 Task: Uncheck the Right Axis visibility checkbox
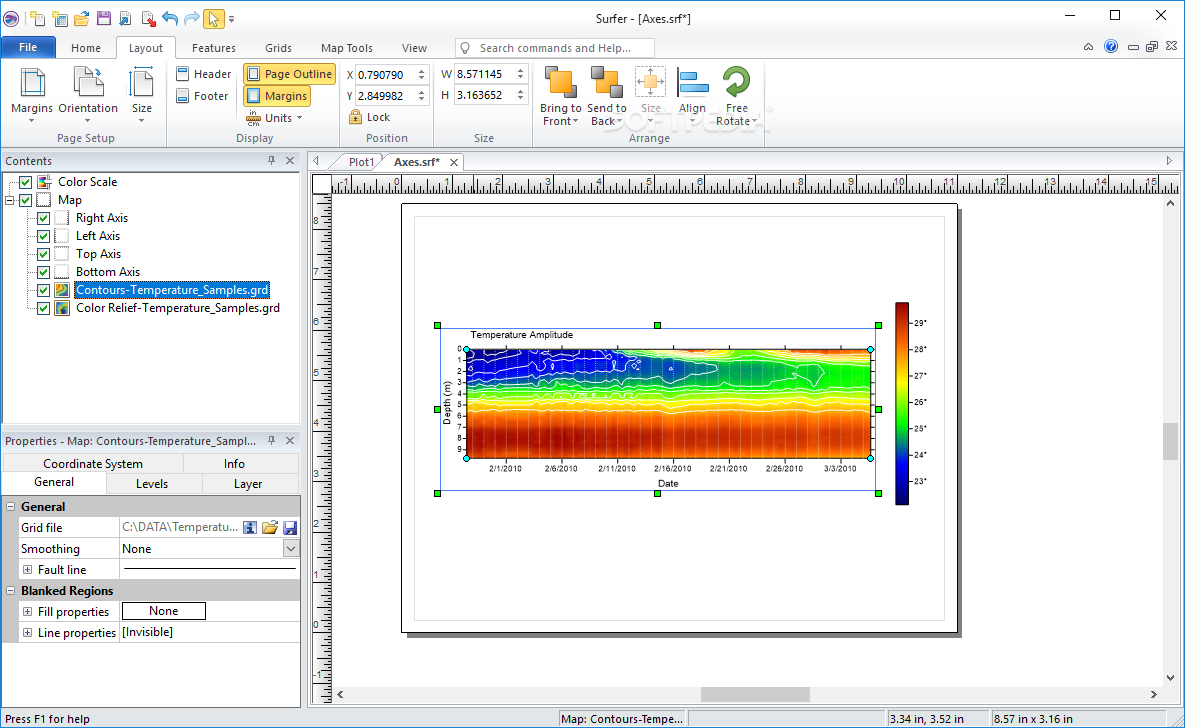click(43, 218)
